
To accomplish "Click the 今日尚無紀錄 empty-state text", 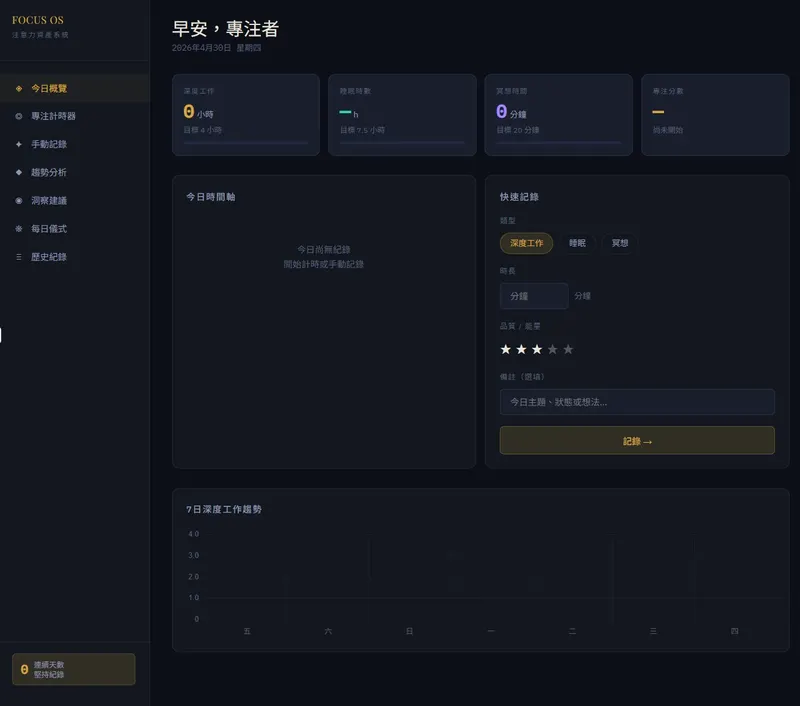I will click(324, 249).
